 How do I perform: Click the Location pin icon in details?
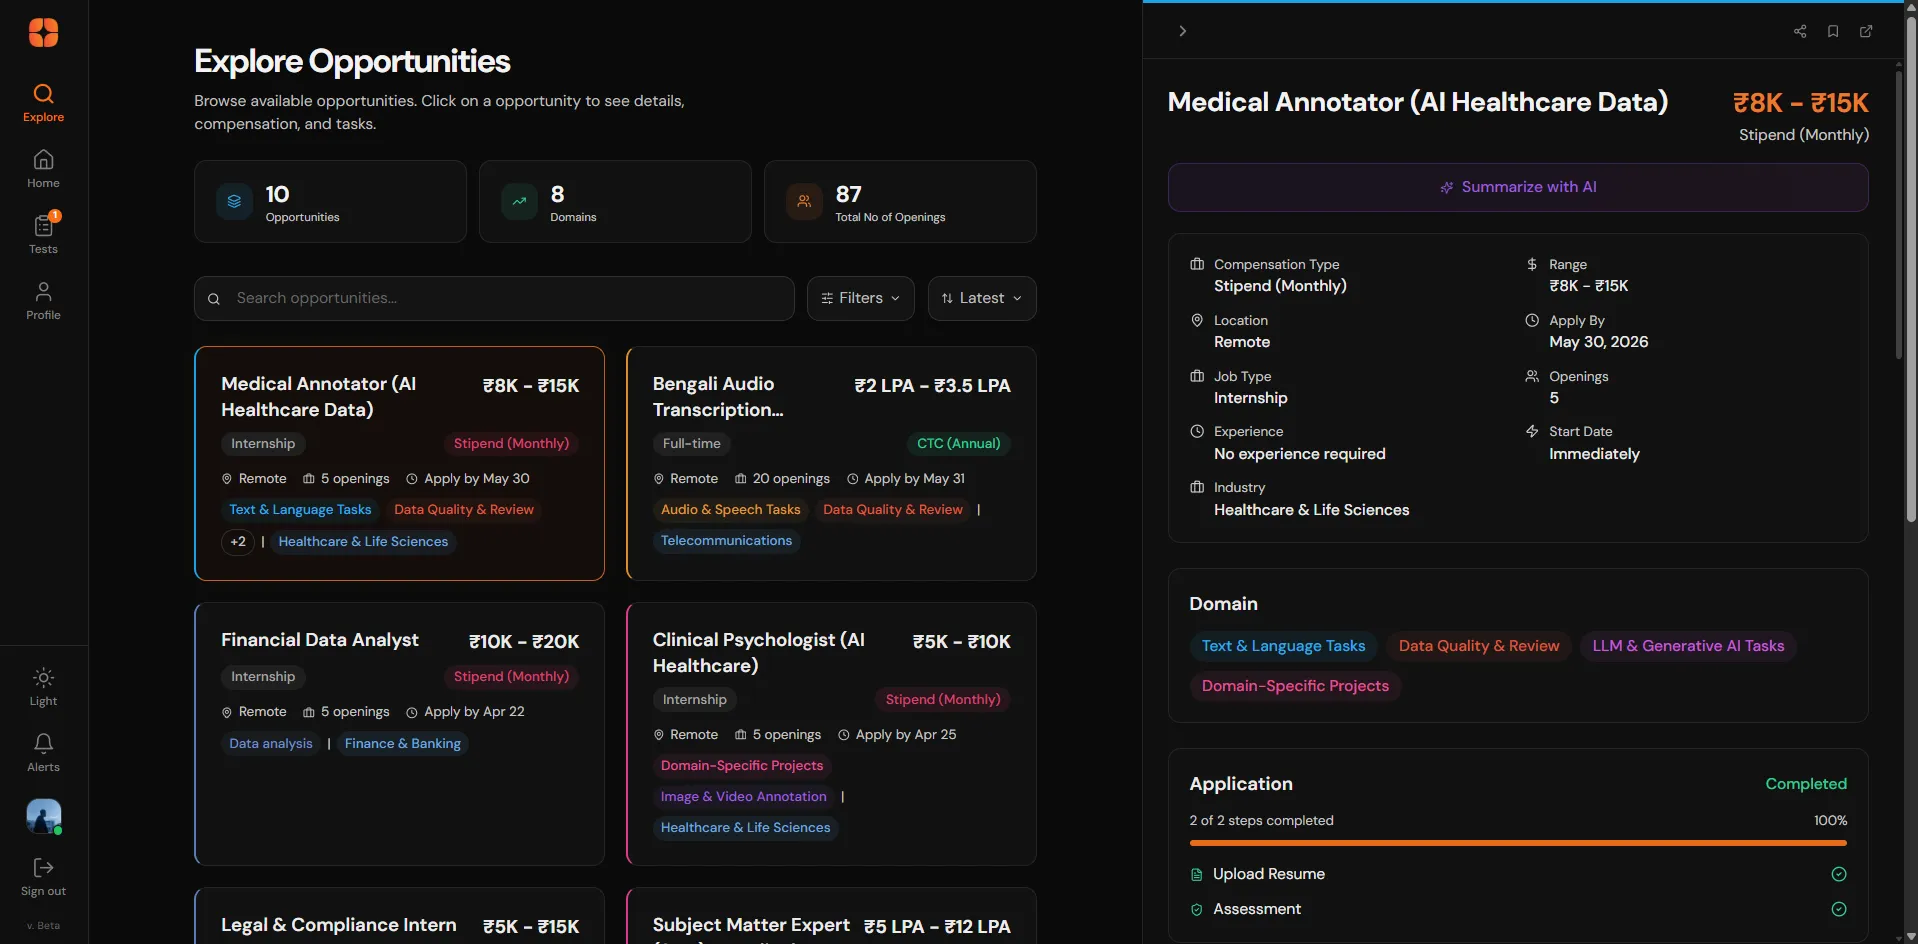(1197, 320)
